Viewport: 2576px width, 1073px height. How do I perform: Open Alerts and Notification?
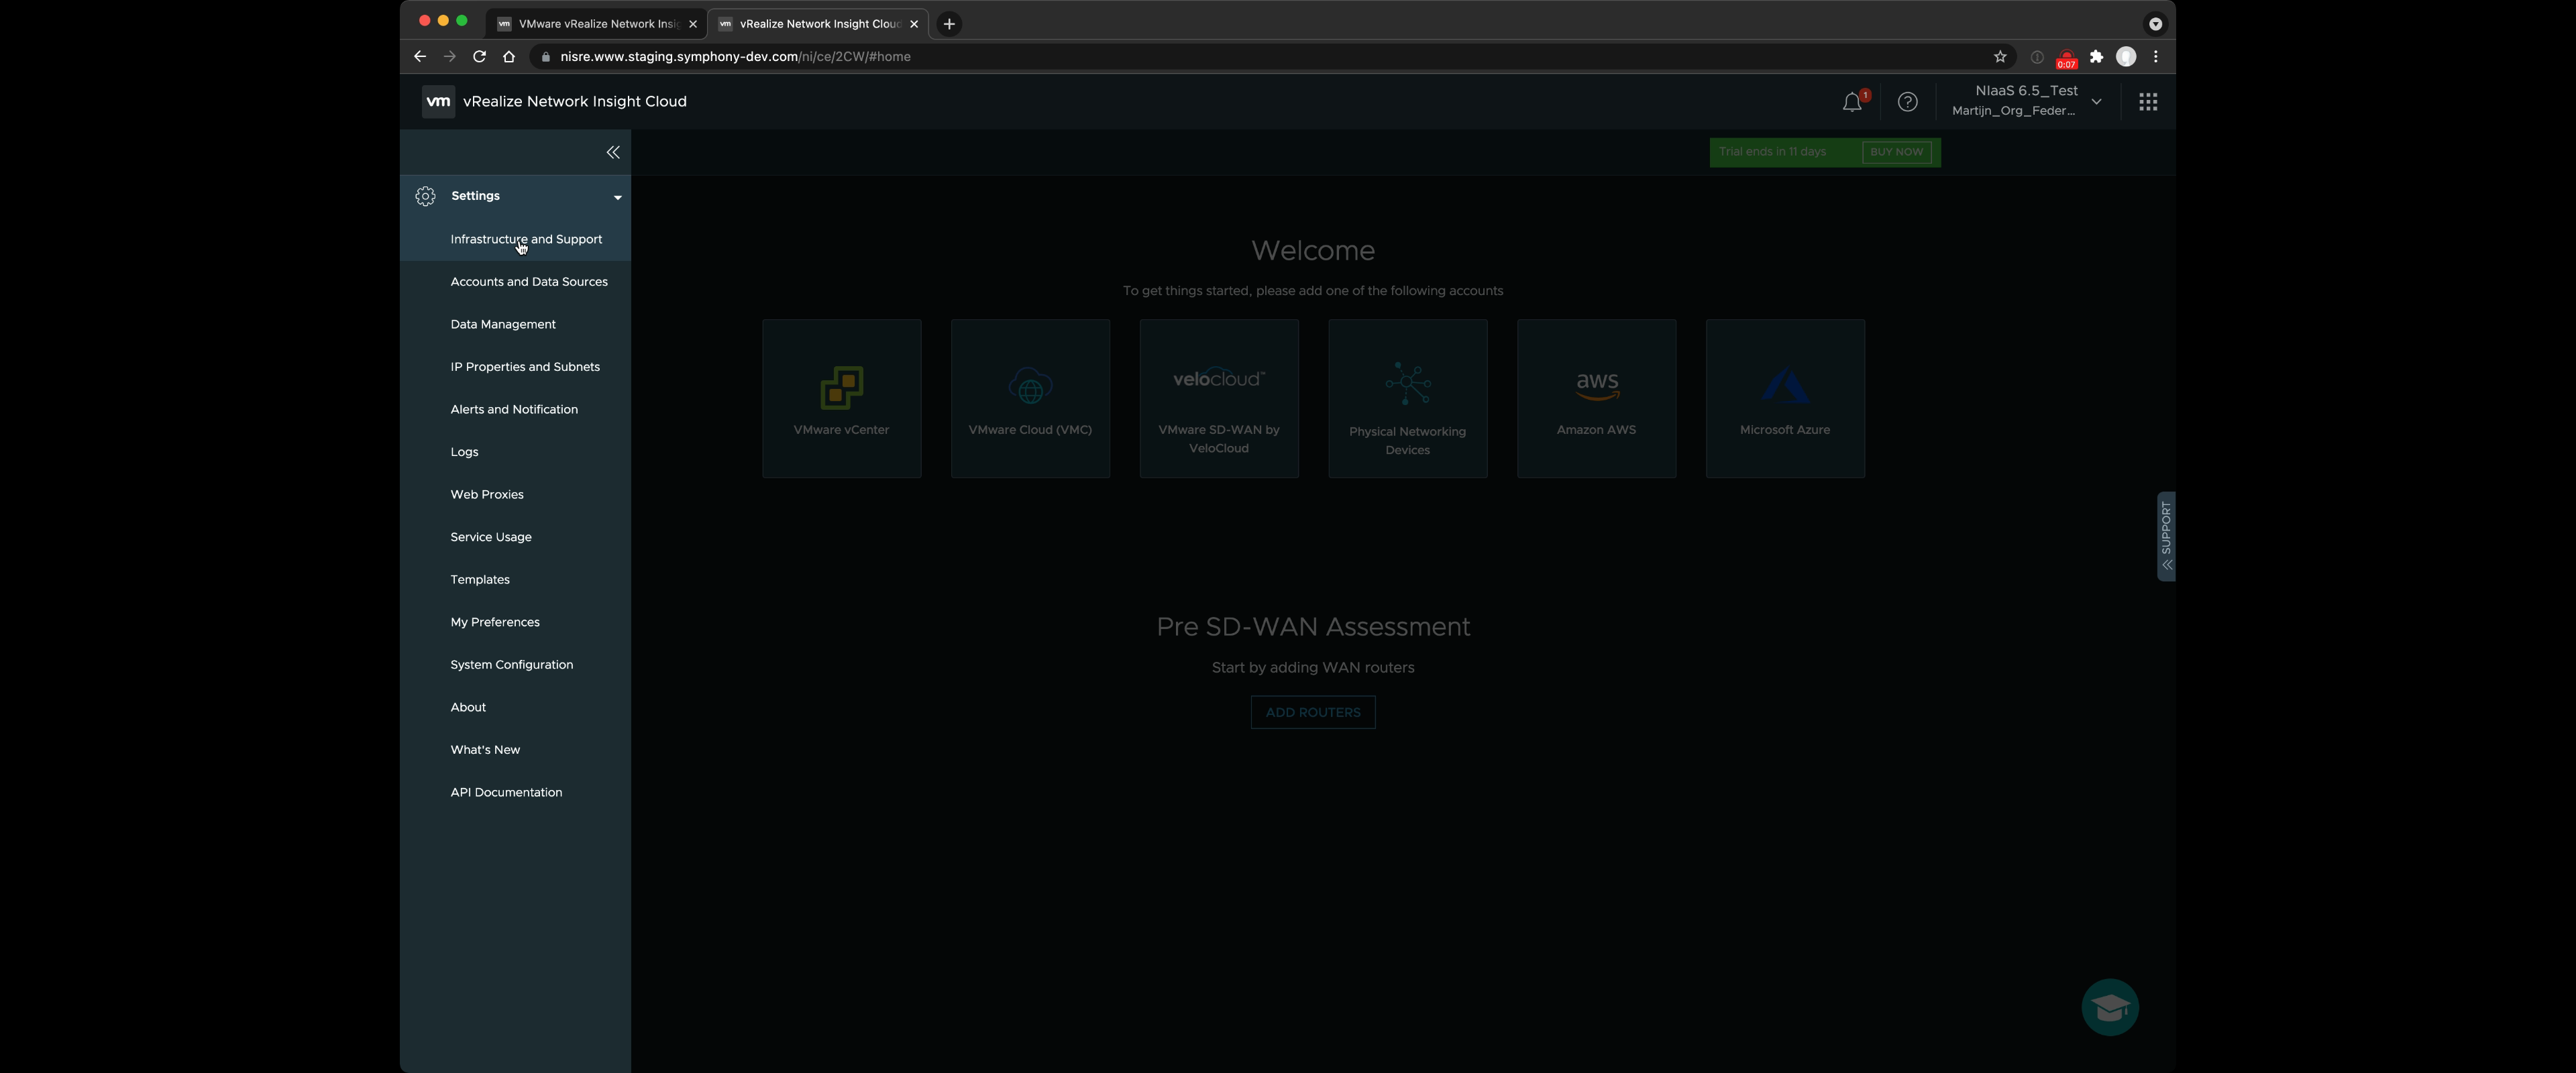514,409
